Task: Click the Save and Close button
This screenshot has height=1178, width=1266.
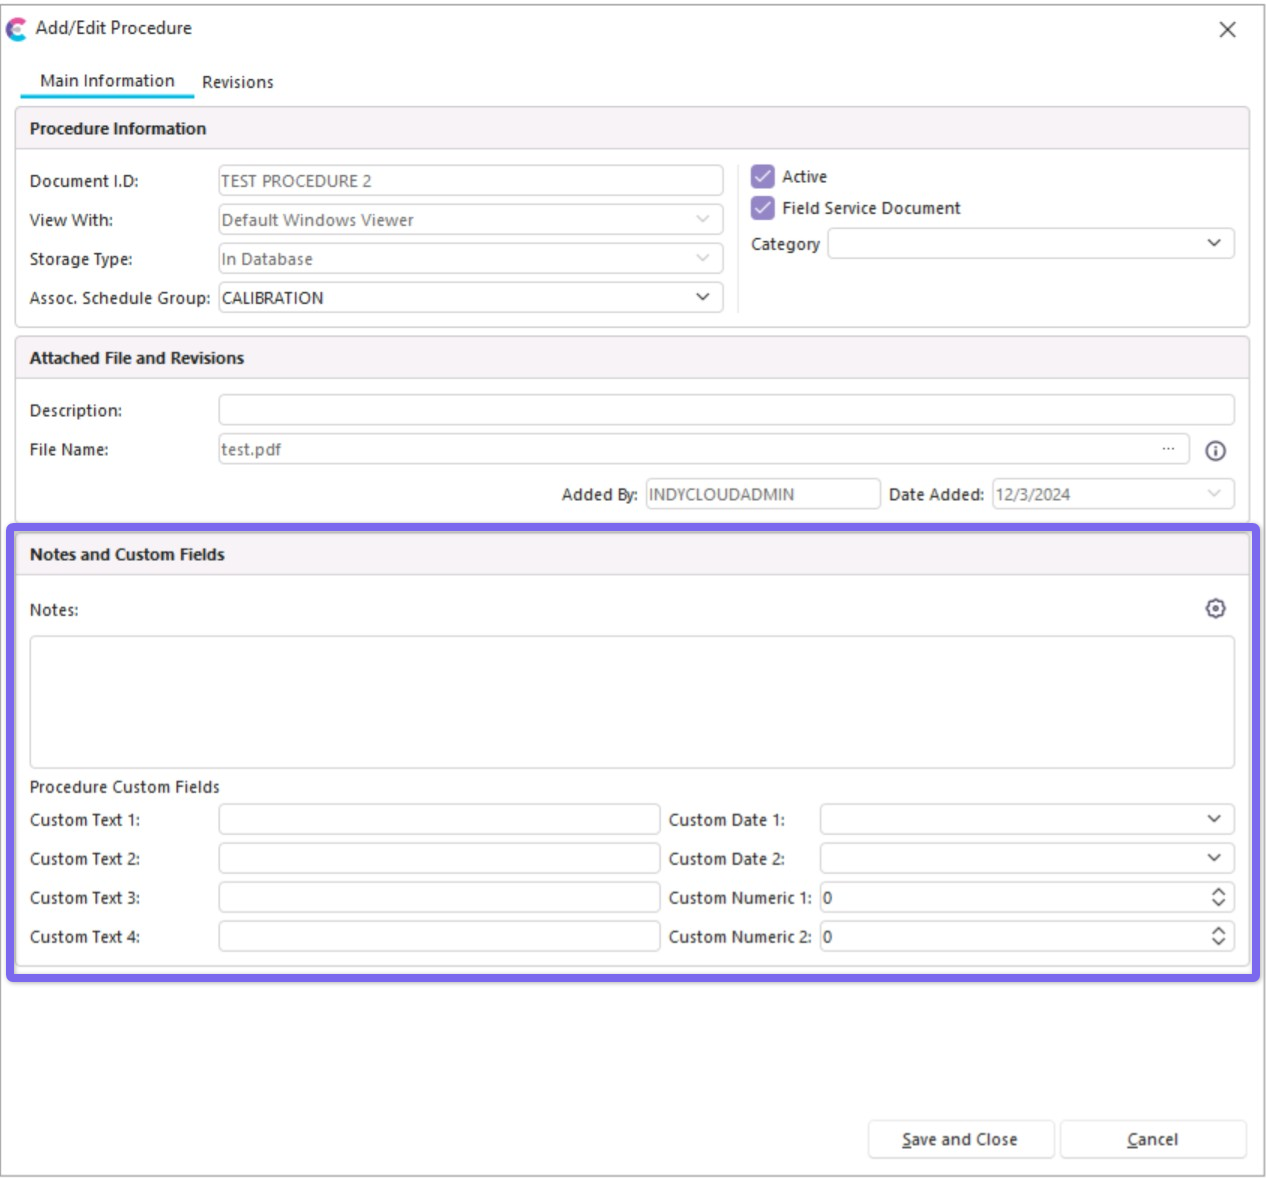Action: tap(959, 1139)
